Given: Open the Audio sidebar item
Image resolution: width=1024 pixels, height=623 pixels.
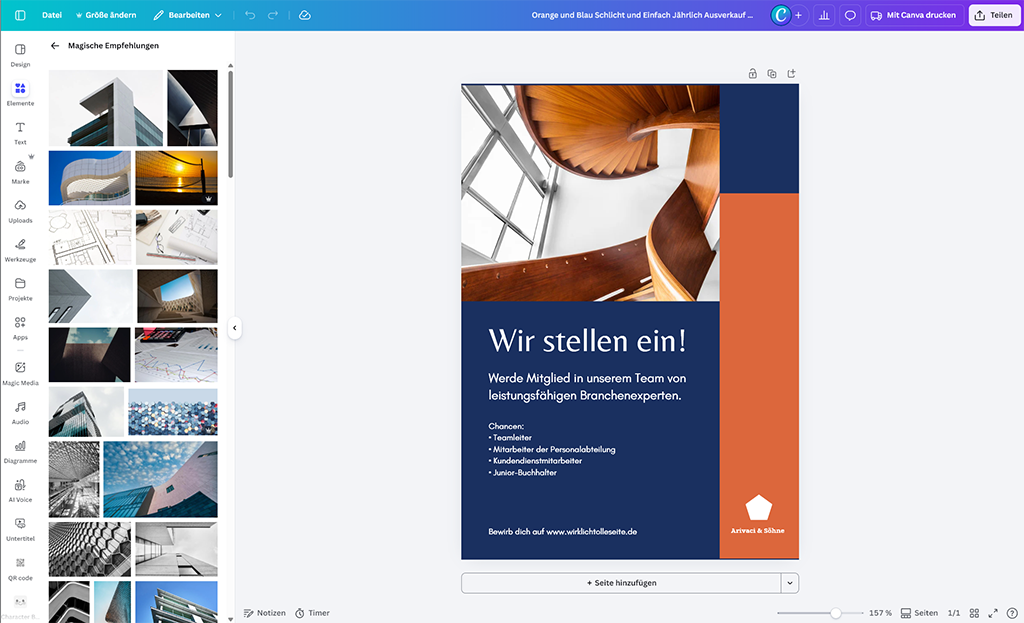Looking at the screenshot, I should tap(20, 413).
